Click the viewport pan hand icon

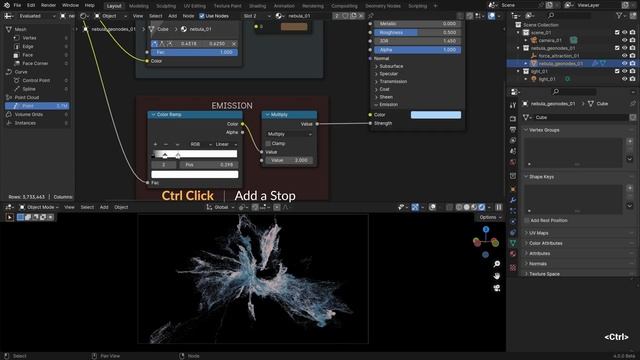pos(497,276)
